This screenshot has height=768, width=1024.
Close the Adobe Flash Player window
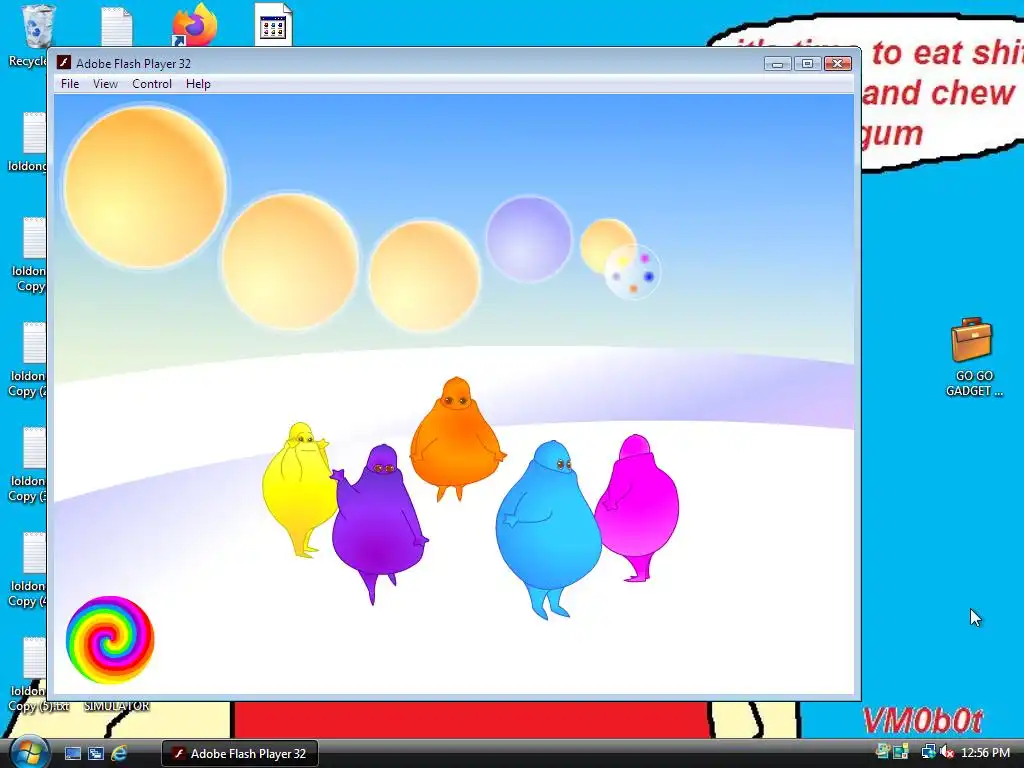(837, 63)
